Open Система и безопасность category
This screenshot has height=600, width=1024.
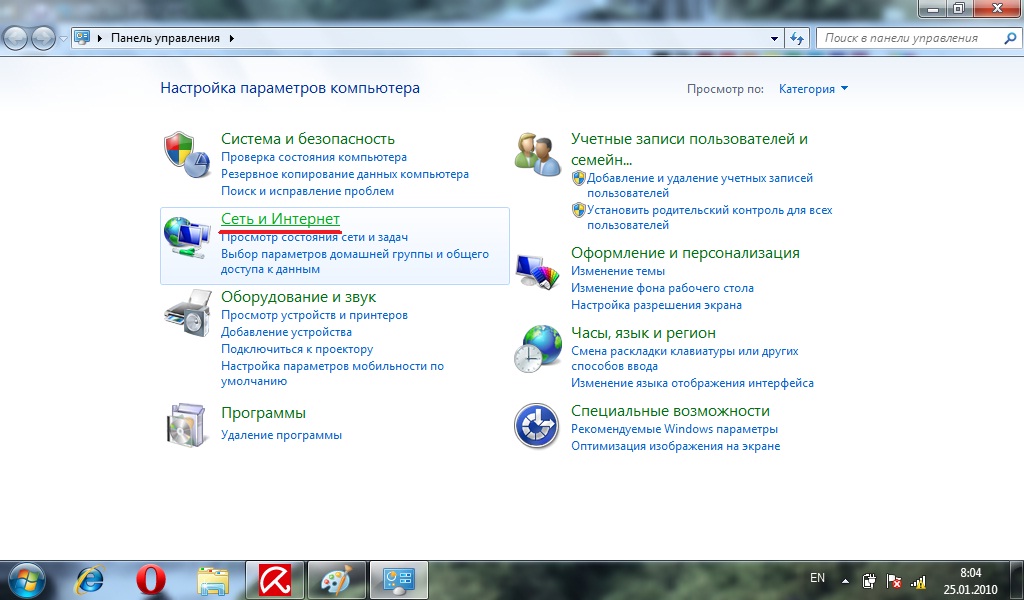point(308,138)
